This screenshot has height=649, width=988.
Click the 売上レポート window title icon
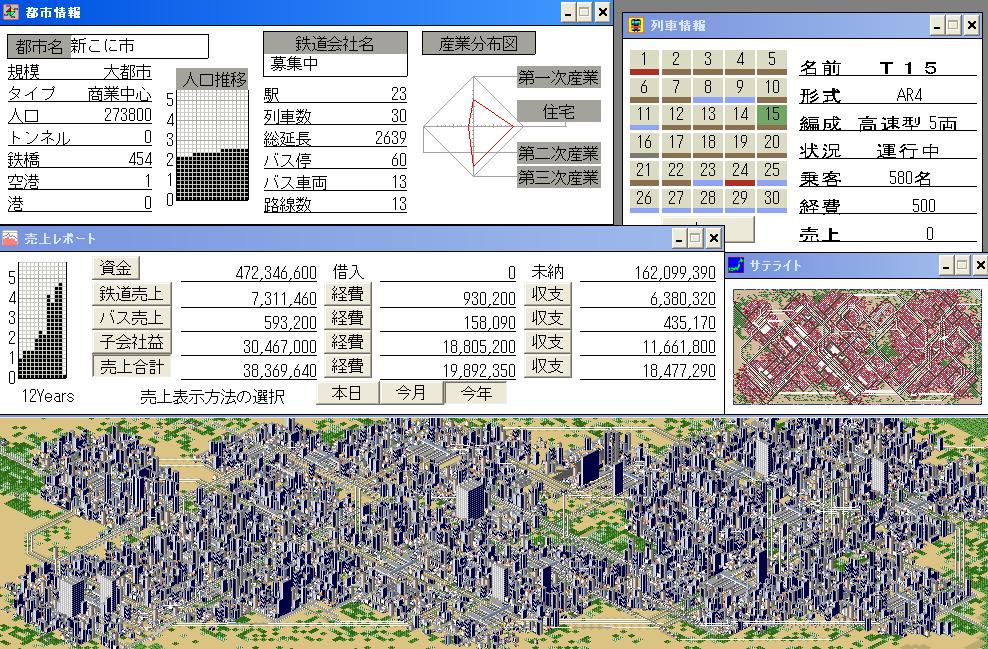[9, 238]
